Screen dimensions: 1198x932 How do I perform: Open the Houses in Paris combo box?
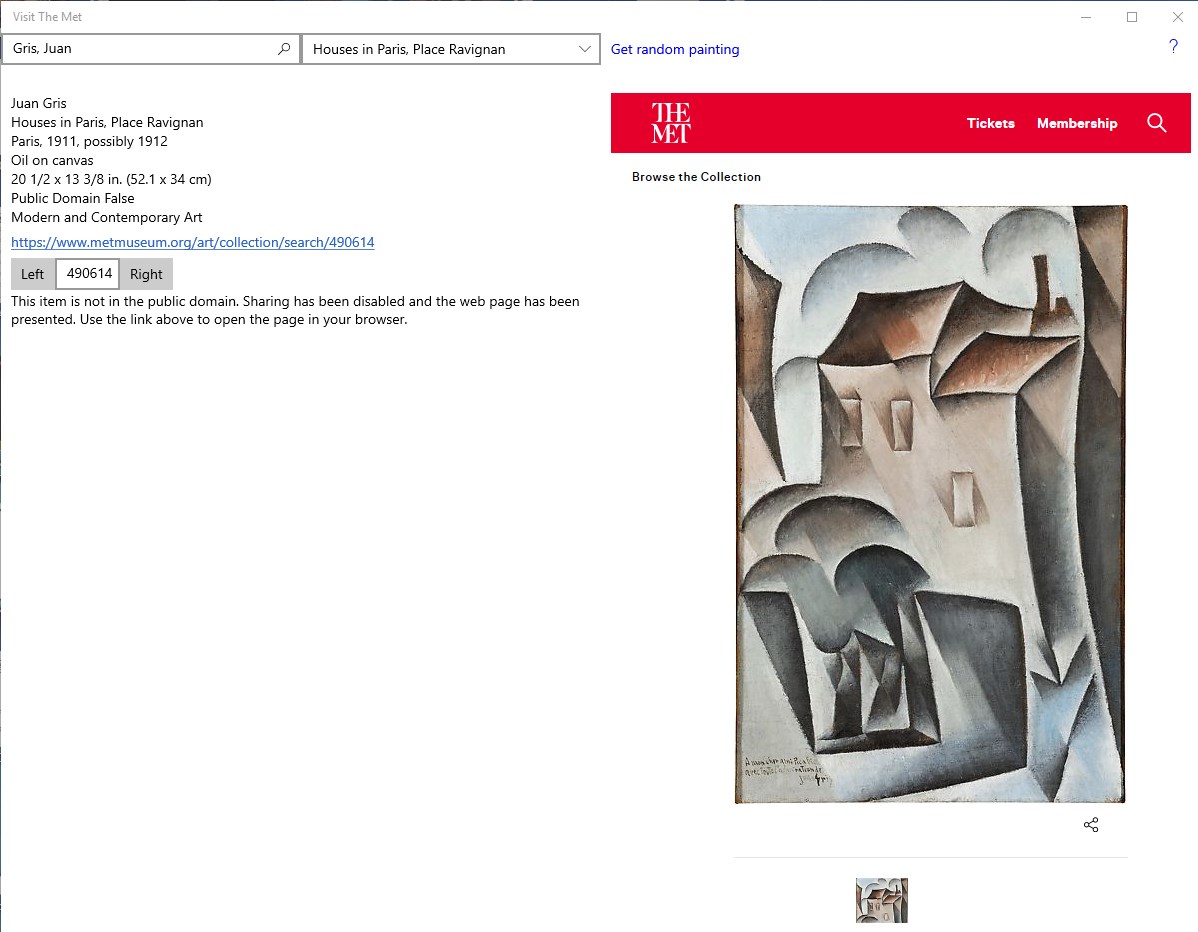point(451,49)
